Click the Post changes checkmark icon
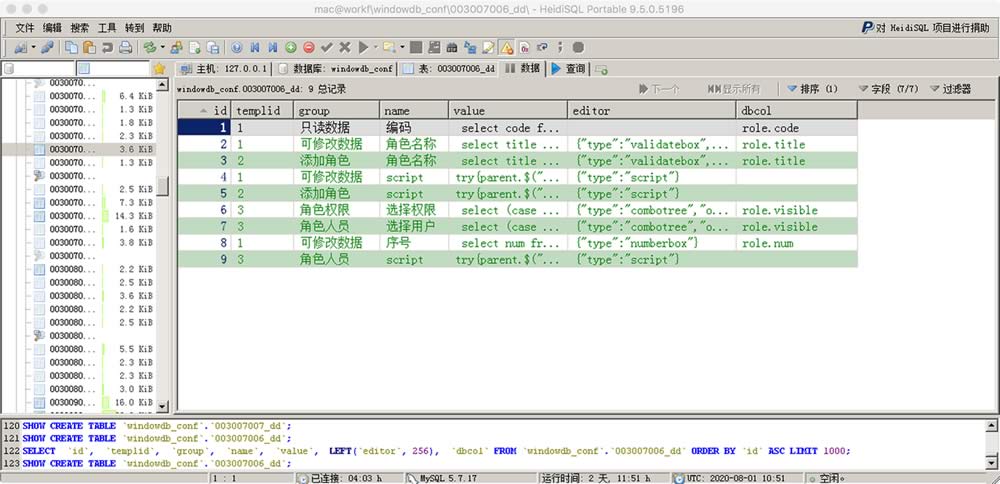Viewport: 1000px width, 484px height. [x=326, y=47]
